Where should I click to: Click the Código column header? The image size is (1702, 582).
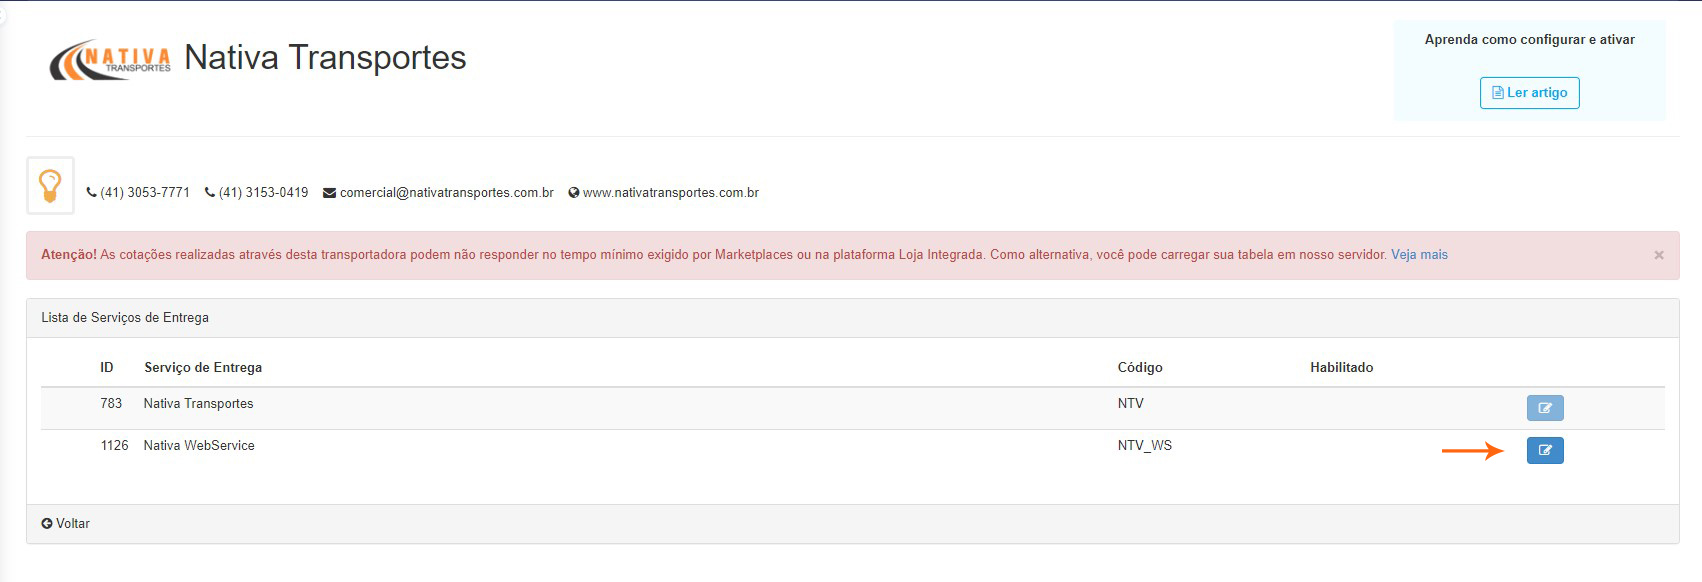pyautogui.click(x=1139, y=367)
